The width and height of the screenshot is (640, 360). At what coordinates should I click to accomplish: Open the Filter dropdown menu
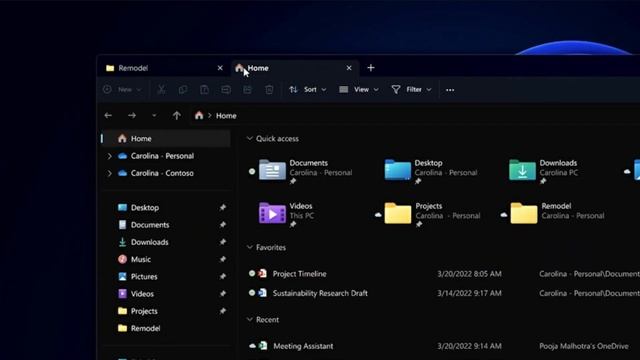[x=411, y=89]
